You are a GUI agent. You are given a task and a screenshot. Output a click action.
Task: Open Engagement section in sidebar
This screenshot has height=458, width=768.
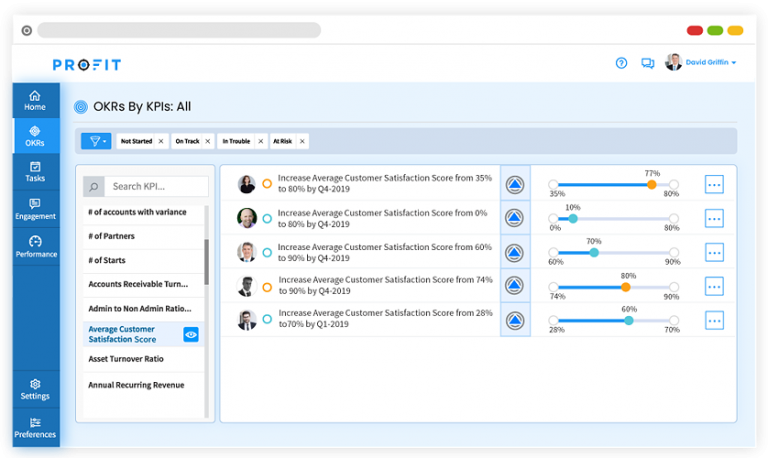point(35,209)
